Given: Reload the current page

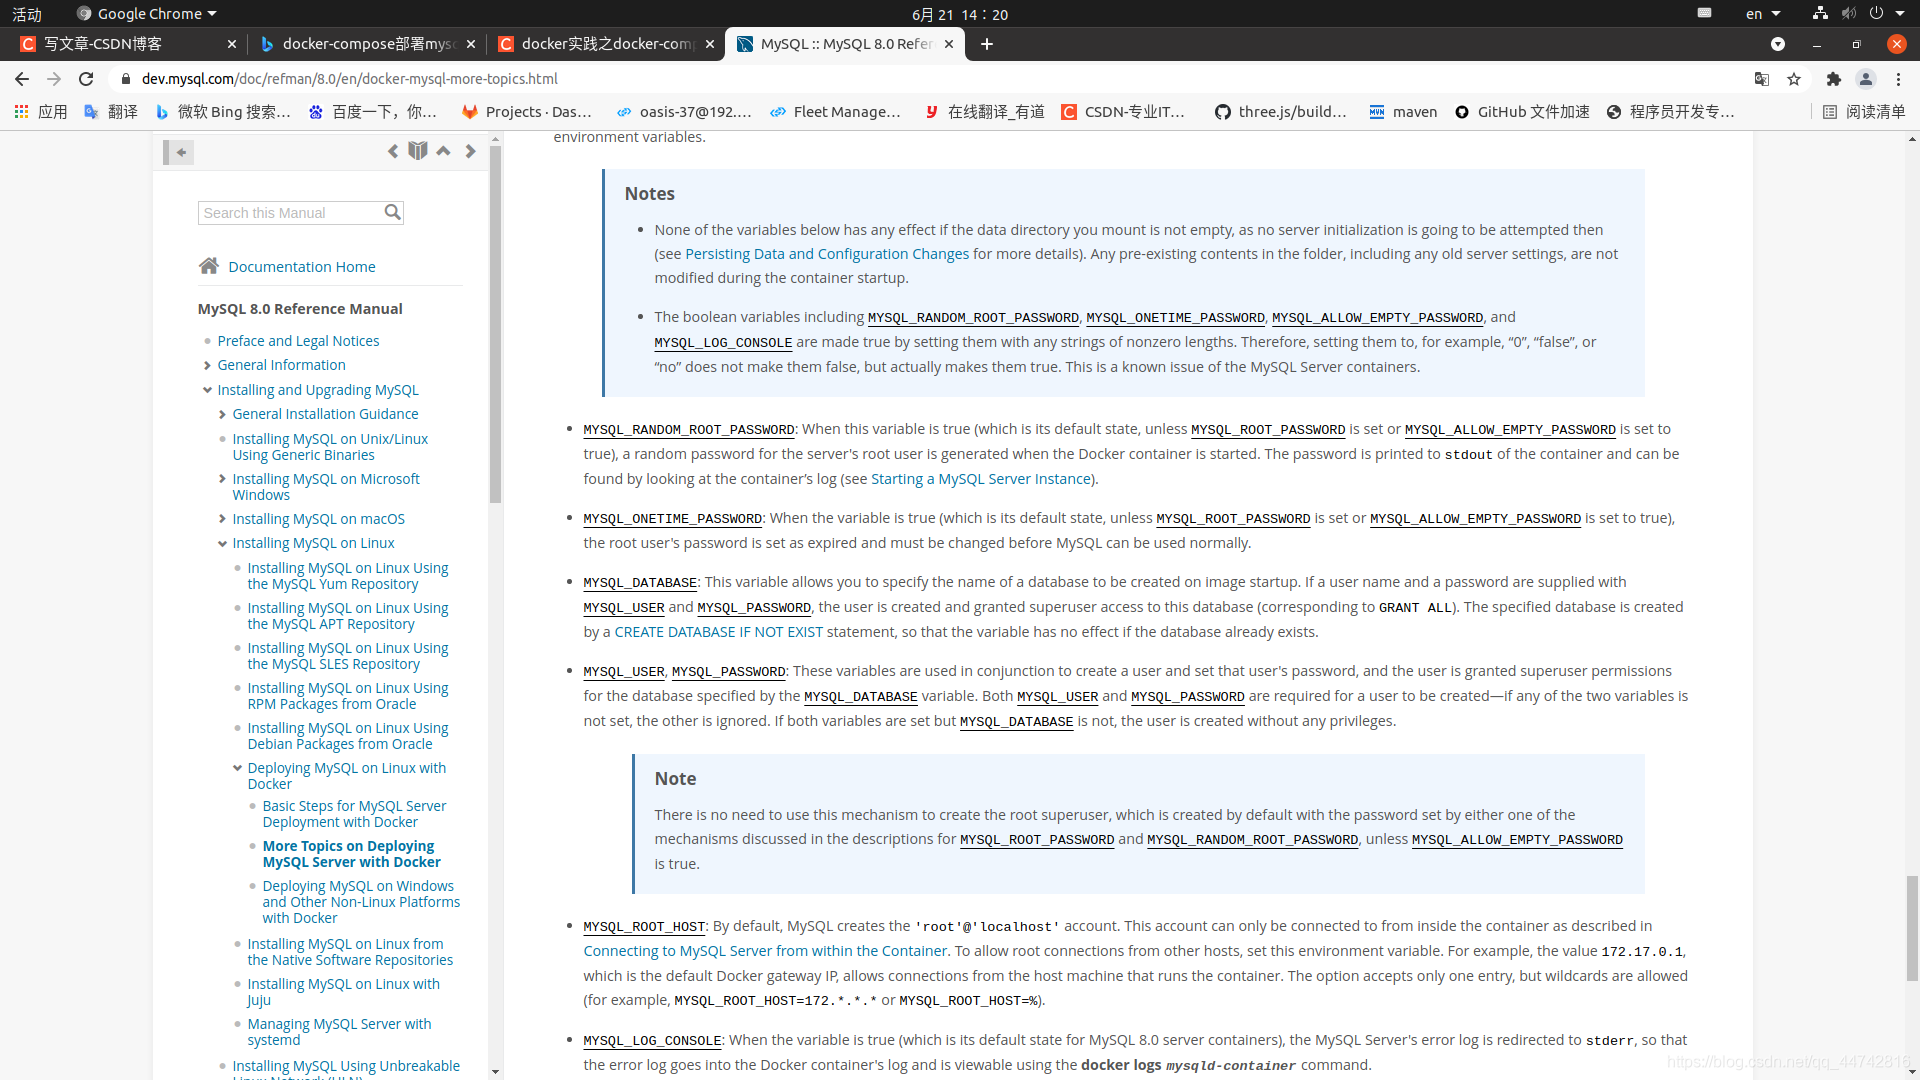Looking at the screenshot, I should 86,79.
